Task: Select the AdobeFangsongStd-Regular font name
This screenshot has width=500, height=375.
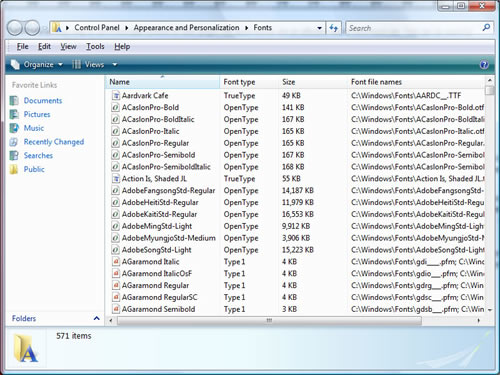Action: (168, 191)
